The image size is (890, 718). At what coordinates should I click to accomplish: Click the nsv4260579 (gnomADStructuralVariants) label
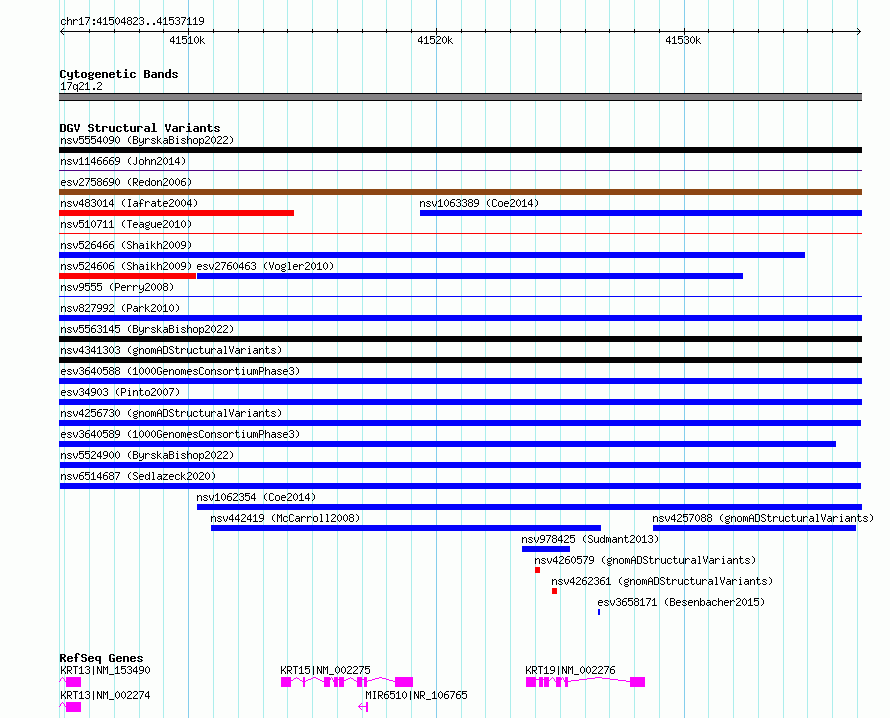tap(645, 560)
